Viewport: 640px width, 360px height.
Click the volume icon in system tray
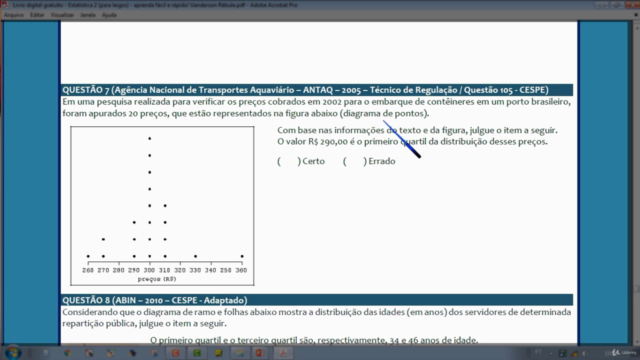pos(584,353)
